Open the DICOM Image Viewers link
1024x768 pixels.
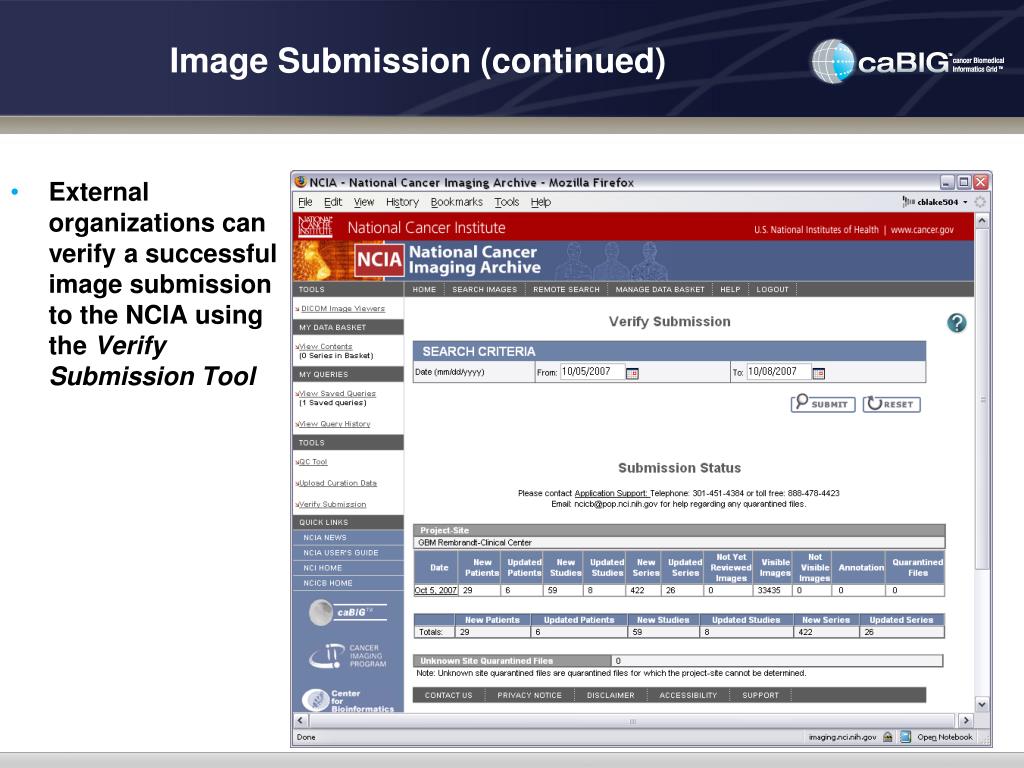click(x=343, y=308)
